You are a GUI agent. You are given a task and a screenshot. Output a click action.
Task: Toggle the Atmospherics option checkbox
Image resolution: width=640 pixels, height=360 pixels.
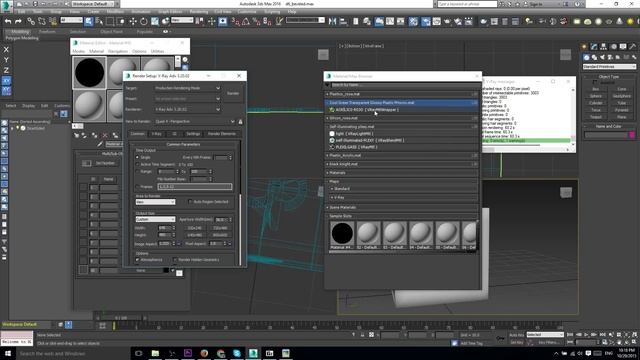click(138, 260)
